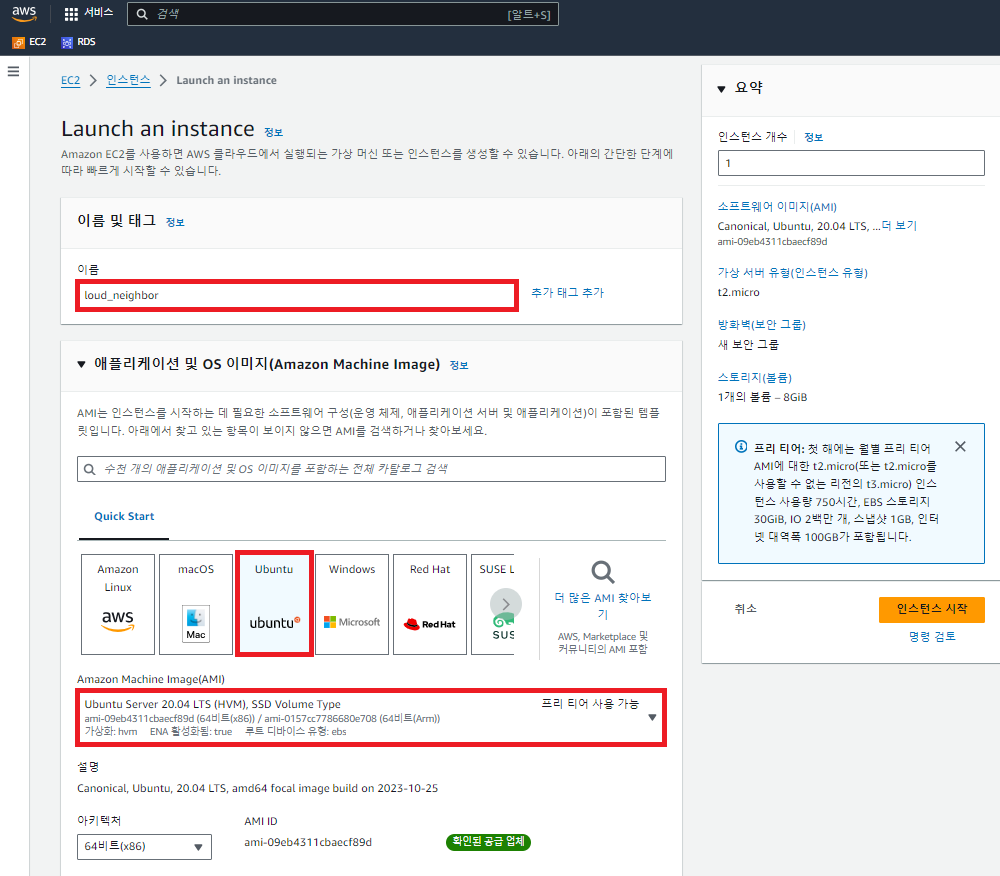The height and width of the screenshot is (876, 1000).
Task: Open 정보 link beside 인스턴스 개수
Action: pyautogui.click(x=813, y=137)
